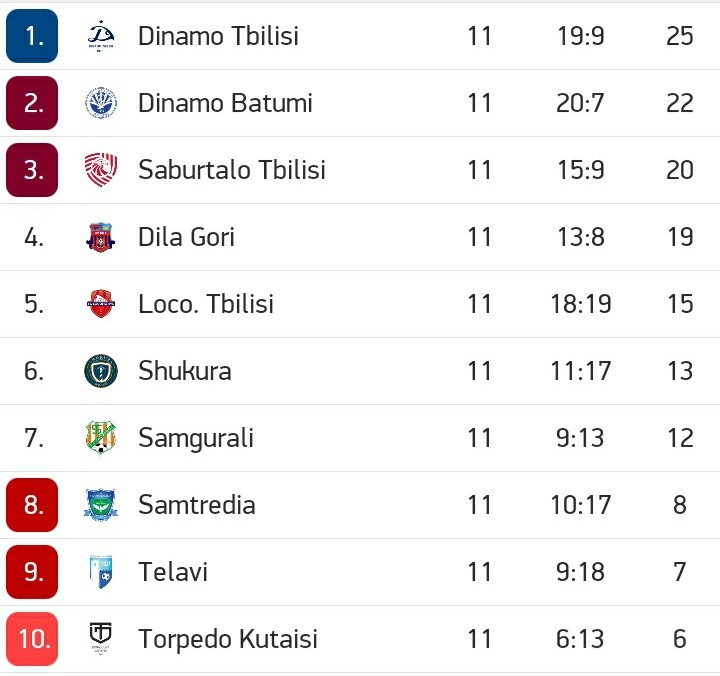720x676 pixels.
Task: Click the light red rank 10 badge
Action: pyautogui.click(x=32, y=639)
